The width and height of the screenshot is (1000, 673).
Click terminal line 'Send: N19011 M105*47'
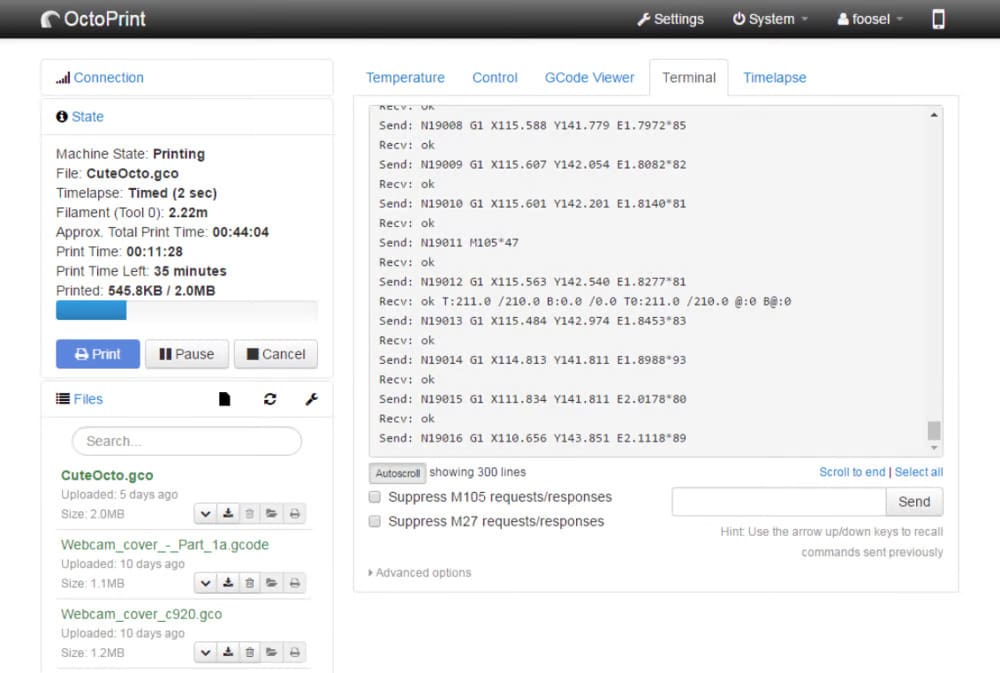pyautogui.click(x=449, y=243)
